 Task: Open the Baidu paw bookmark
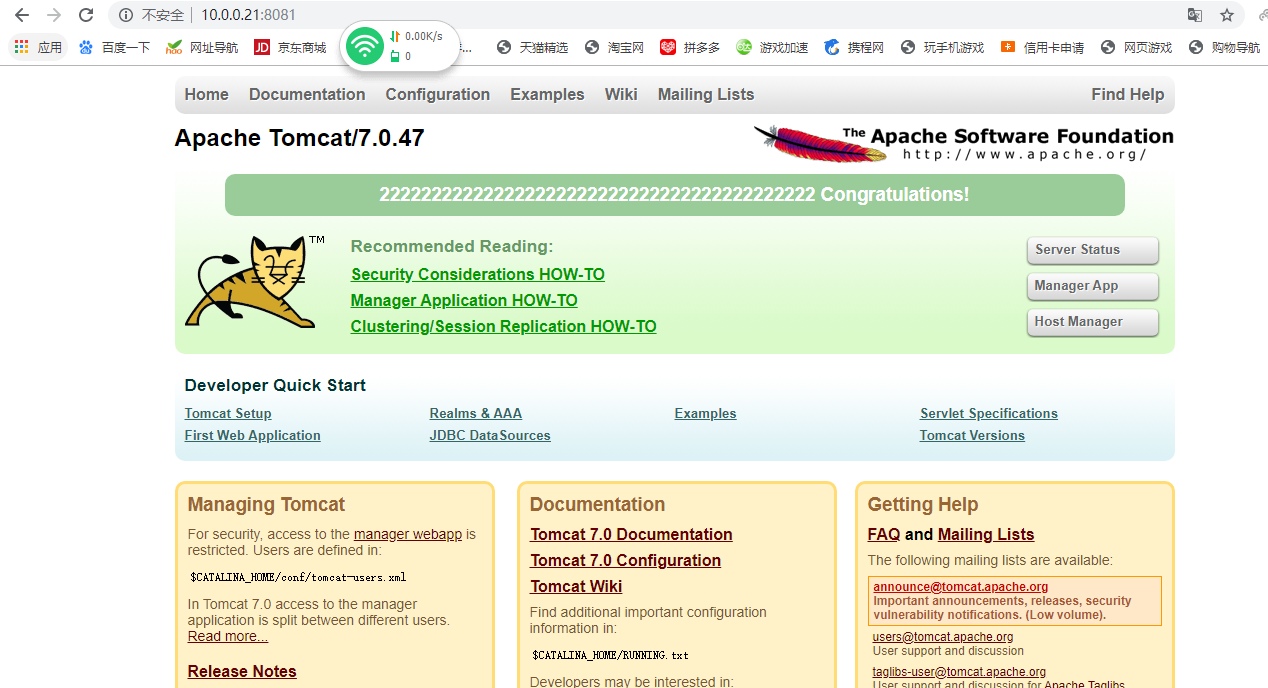pyautogui.click(x=115, y=47)
